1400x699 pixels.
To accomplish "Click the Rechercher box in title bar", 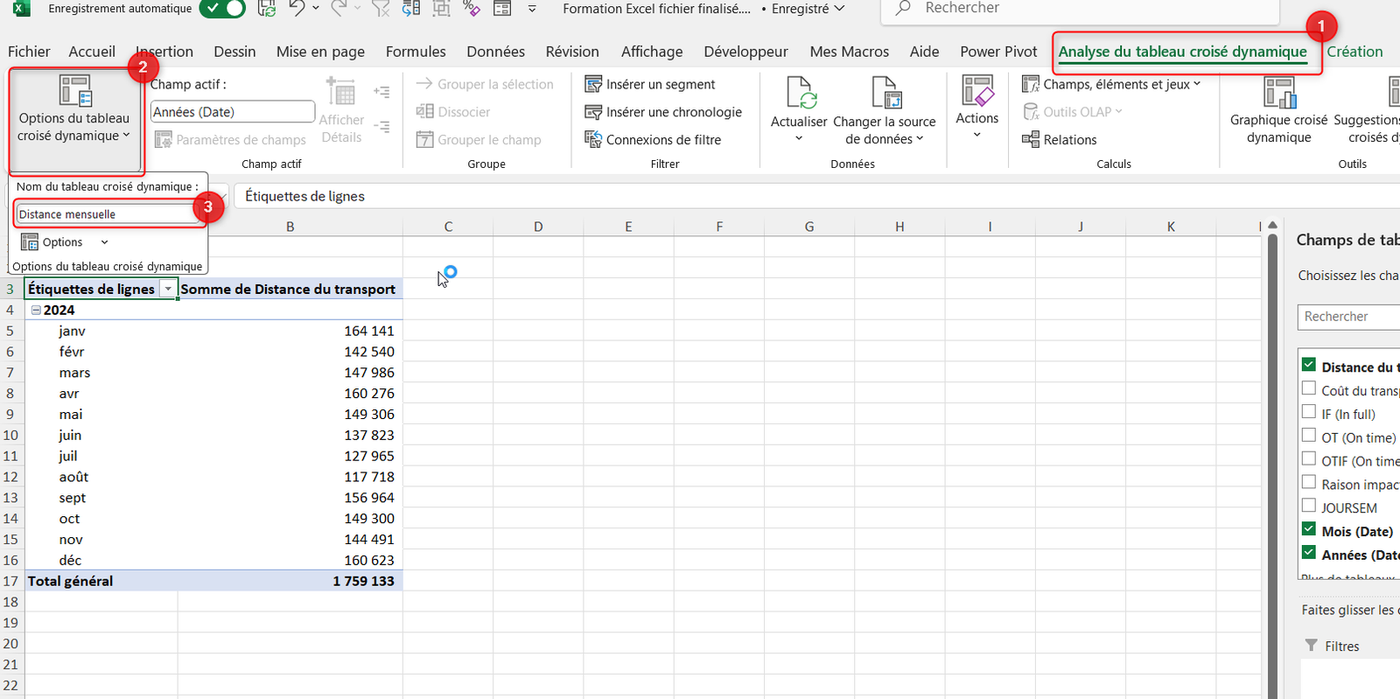I will [x=1080, y=9].
